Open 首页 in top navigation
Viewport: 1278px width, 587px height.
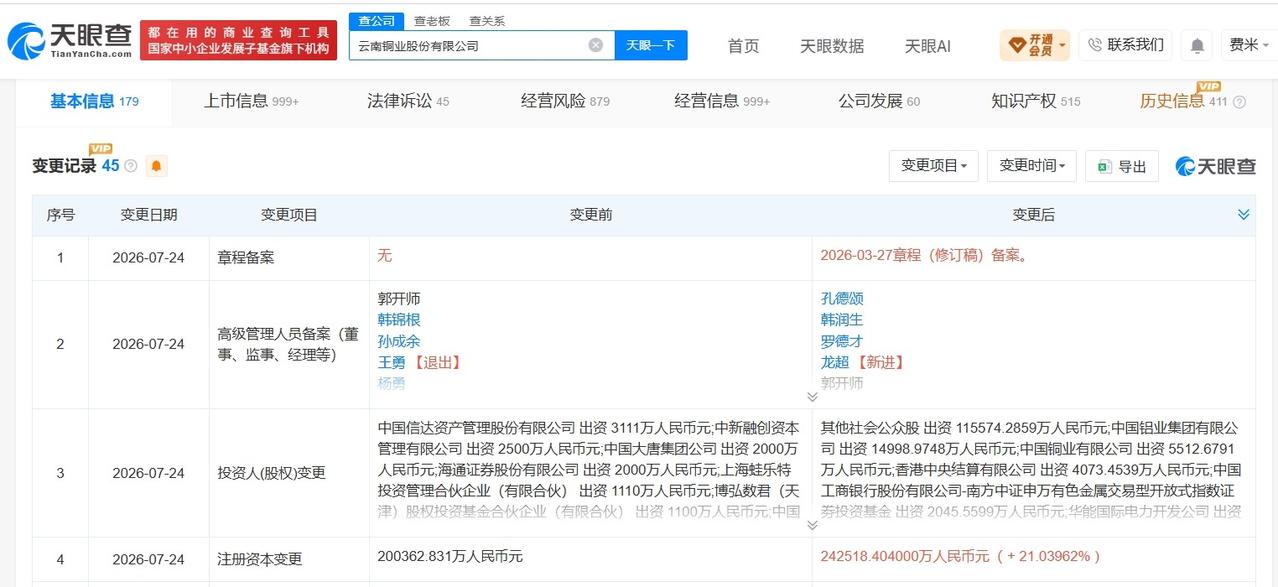coord(743,46)
